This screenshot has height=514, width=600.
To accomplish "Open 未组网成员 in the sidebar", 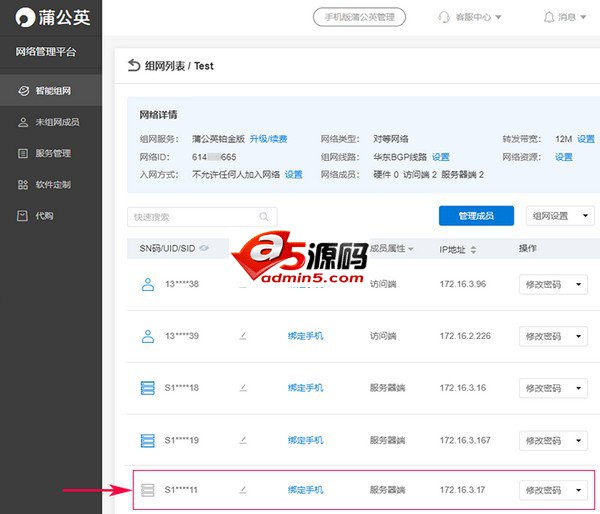I will [x=51, y=122].
